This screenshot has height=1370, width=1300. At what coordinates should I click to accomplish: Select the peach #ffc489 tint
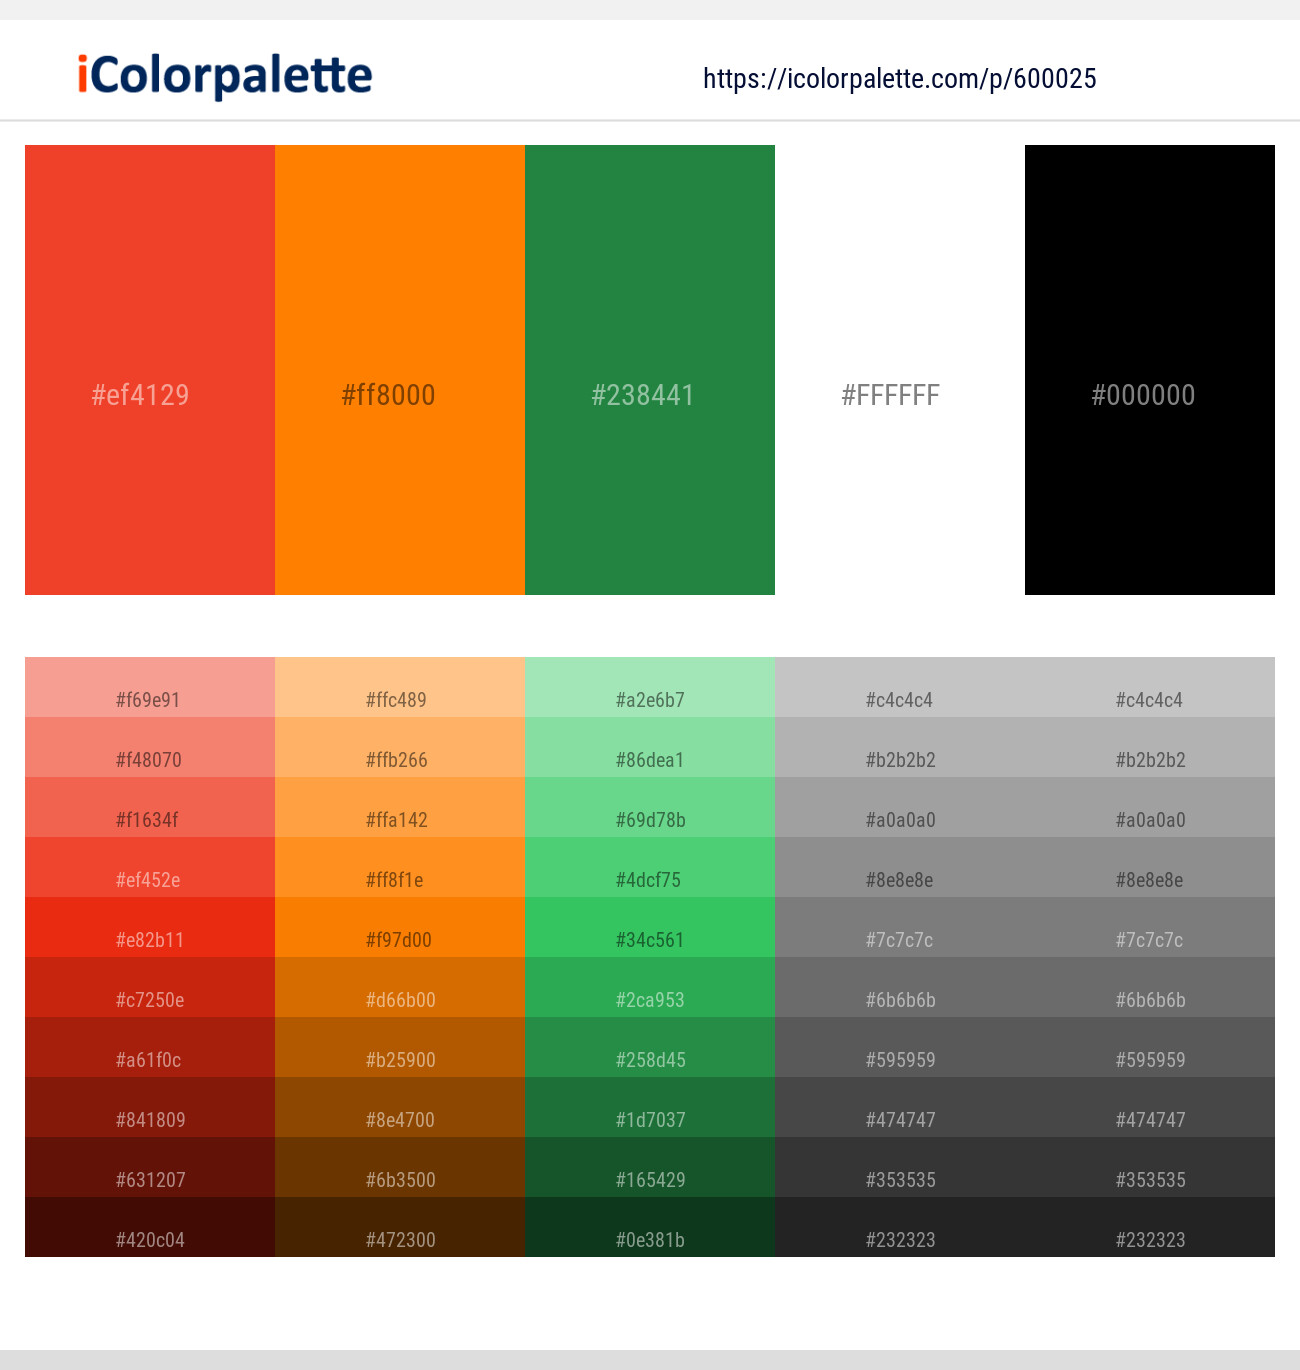[400, 688]
